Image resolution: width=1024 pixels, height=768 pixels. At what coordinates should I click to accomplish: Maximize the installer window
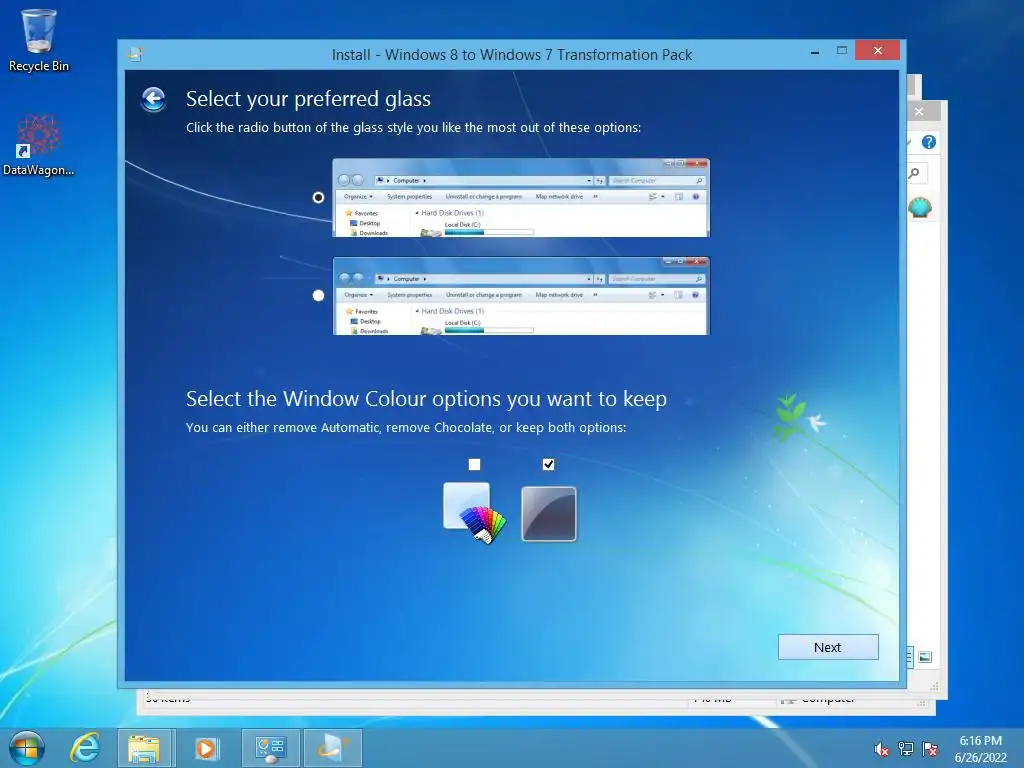click(x=842, y=51)
